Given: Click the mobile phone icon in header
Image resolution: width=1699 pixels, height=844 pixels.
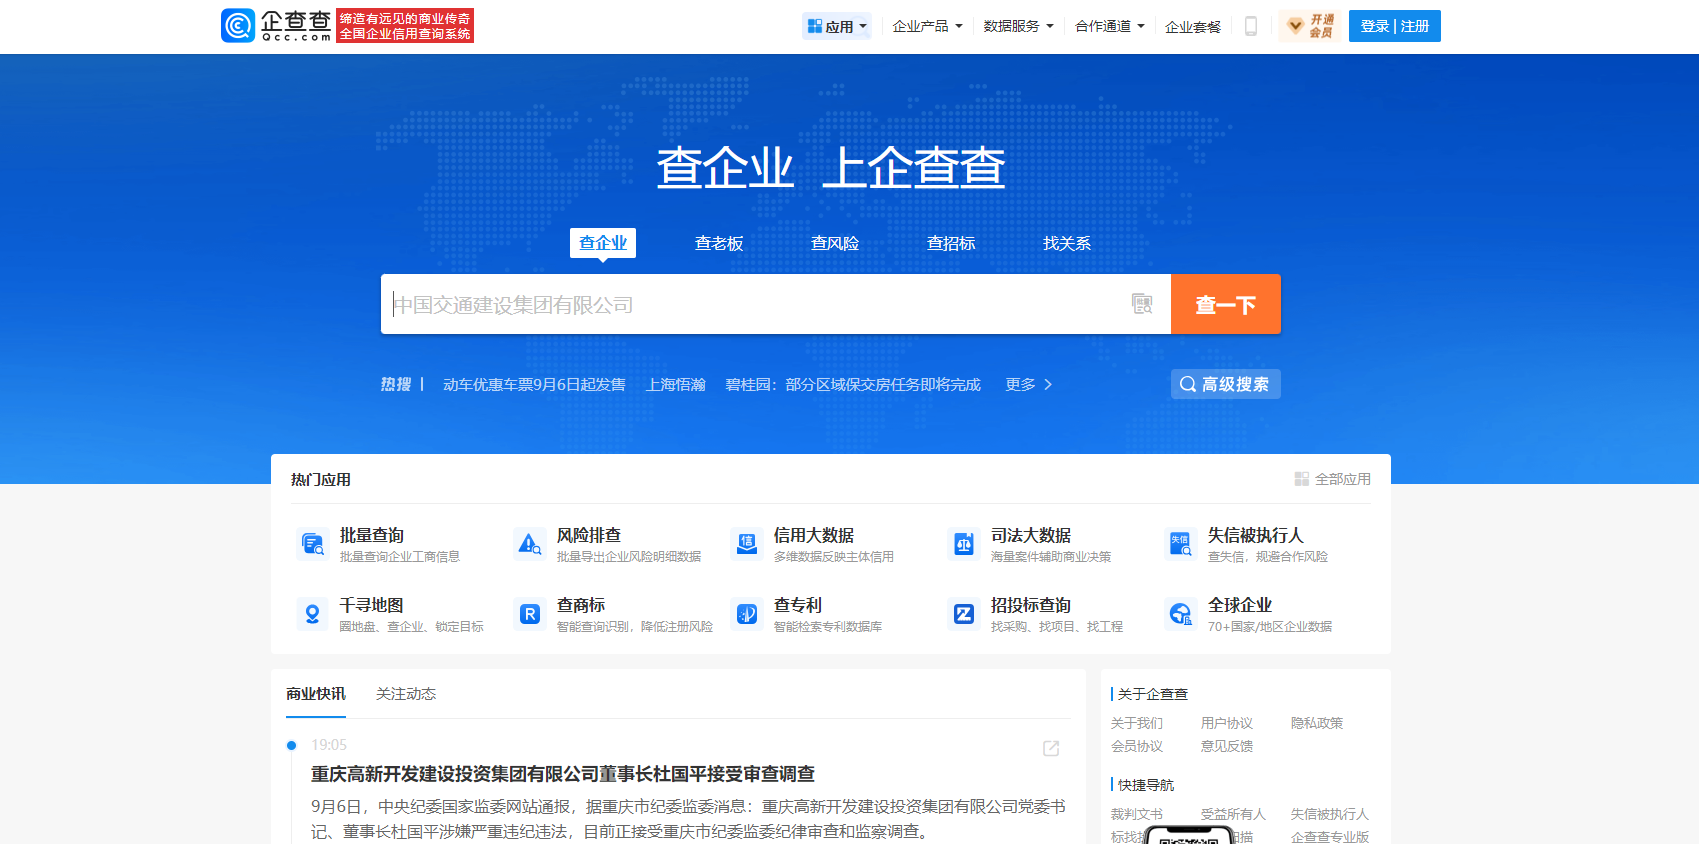Looking at the screenshot, I should (x=1250, y=26).
